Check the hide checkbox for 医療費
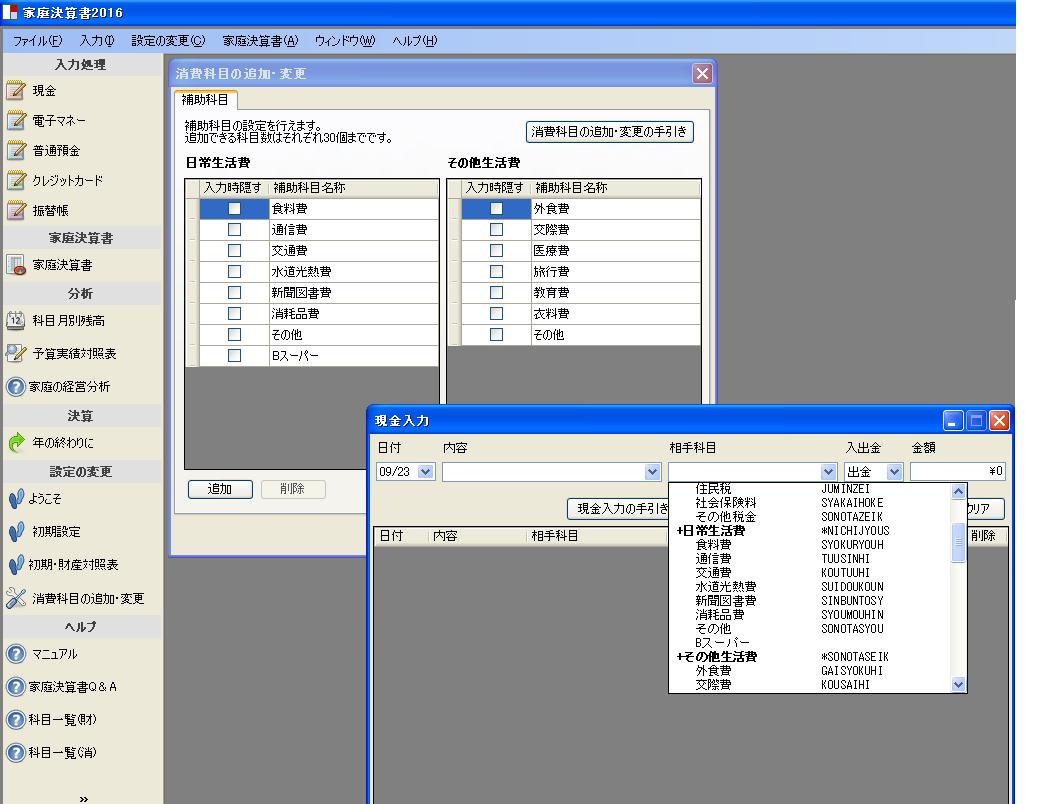Screen dimensions: 1052x804 click(496, 251)
